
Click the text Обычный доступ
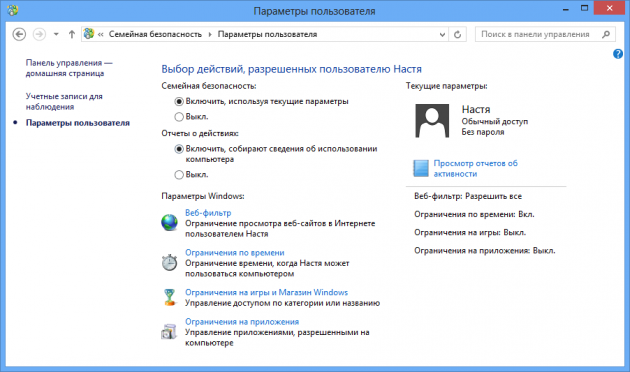tap(495, 121)
